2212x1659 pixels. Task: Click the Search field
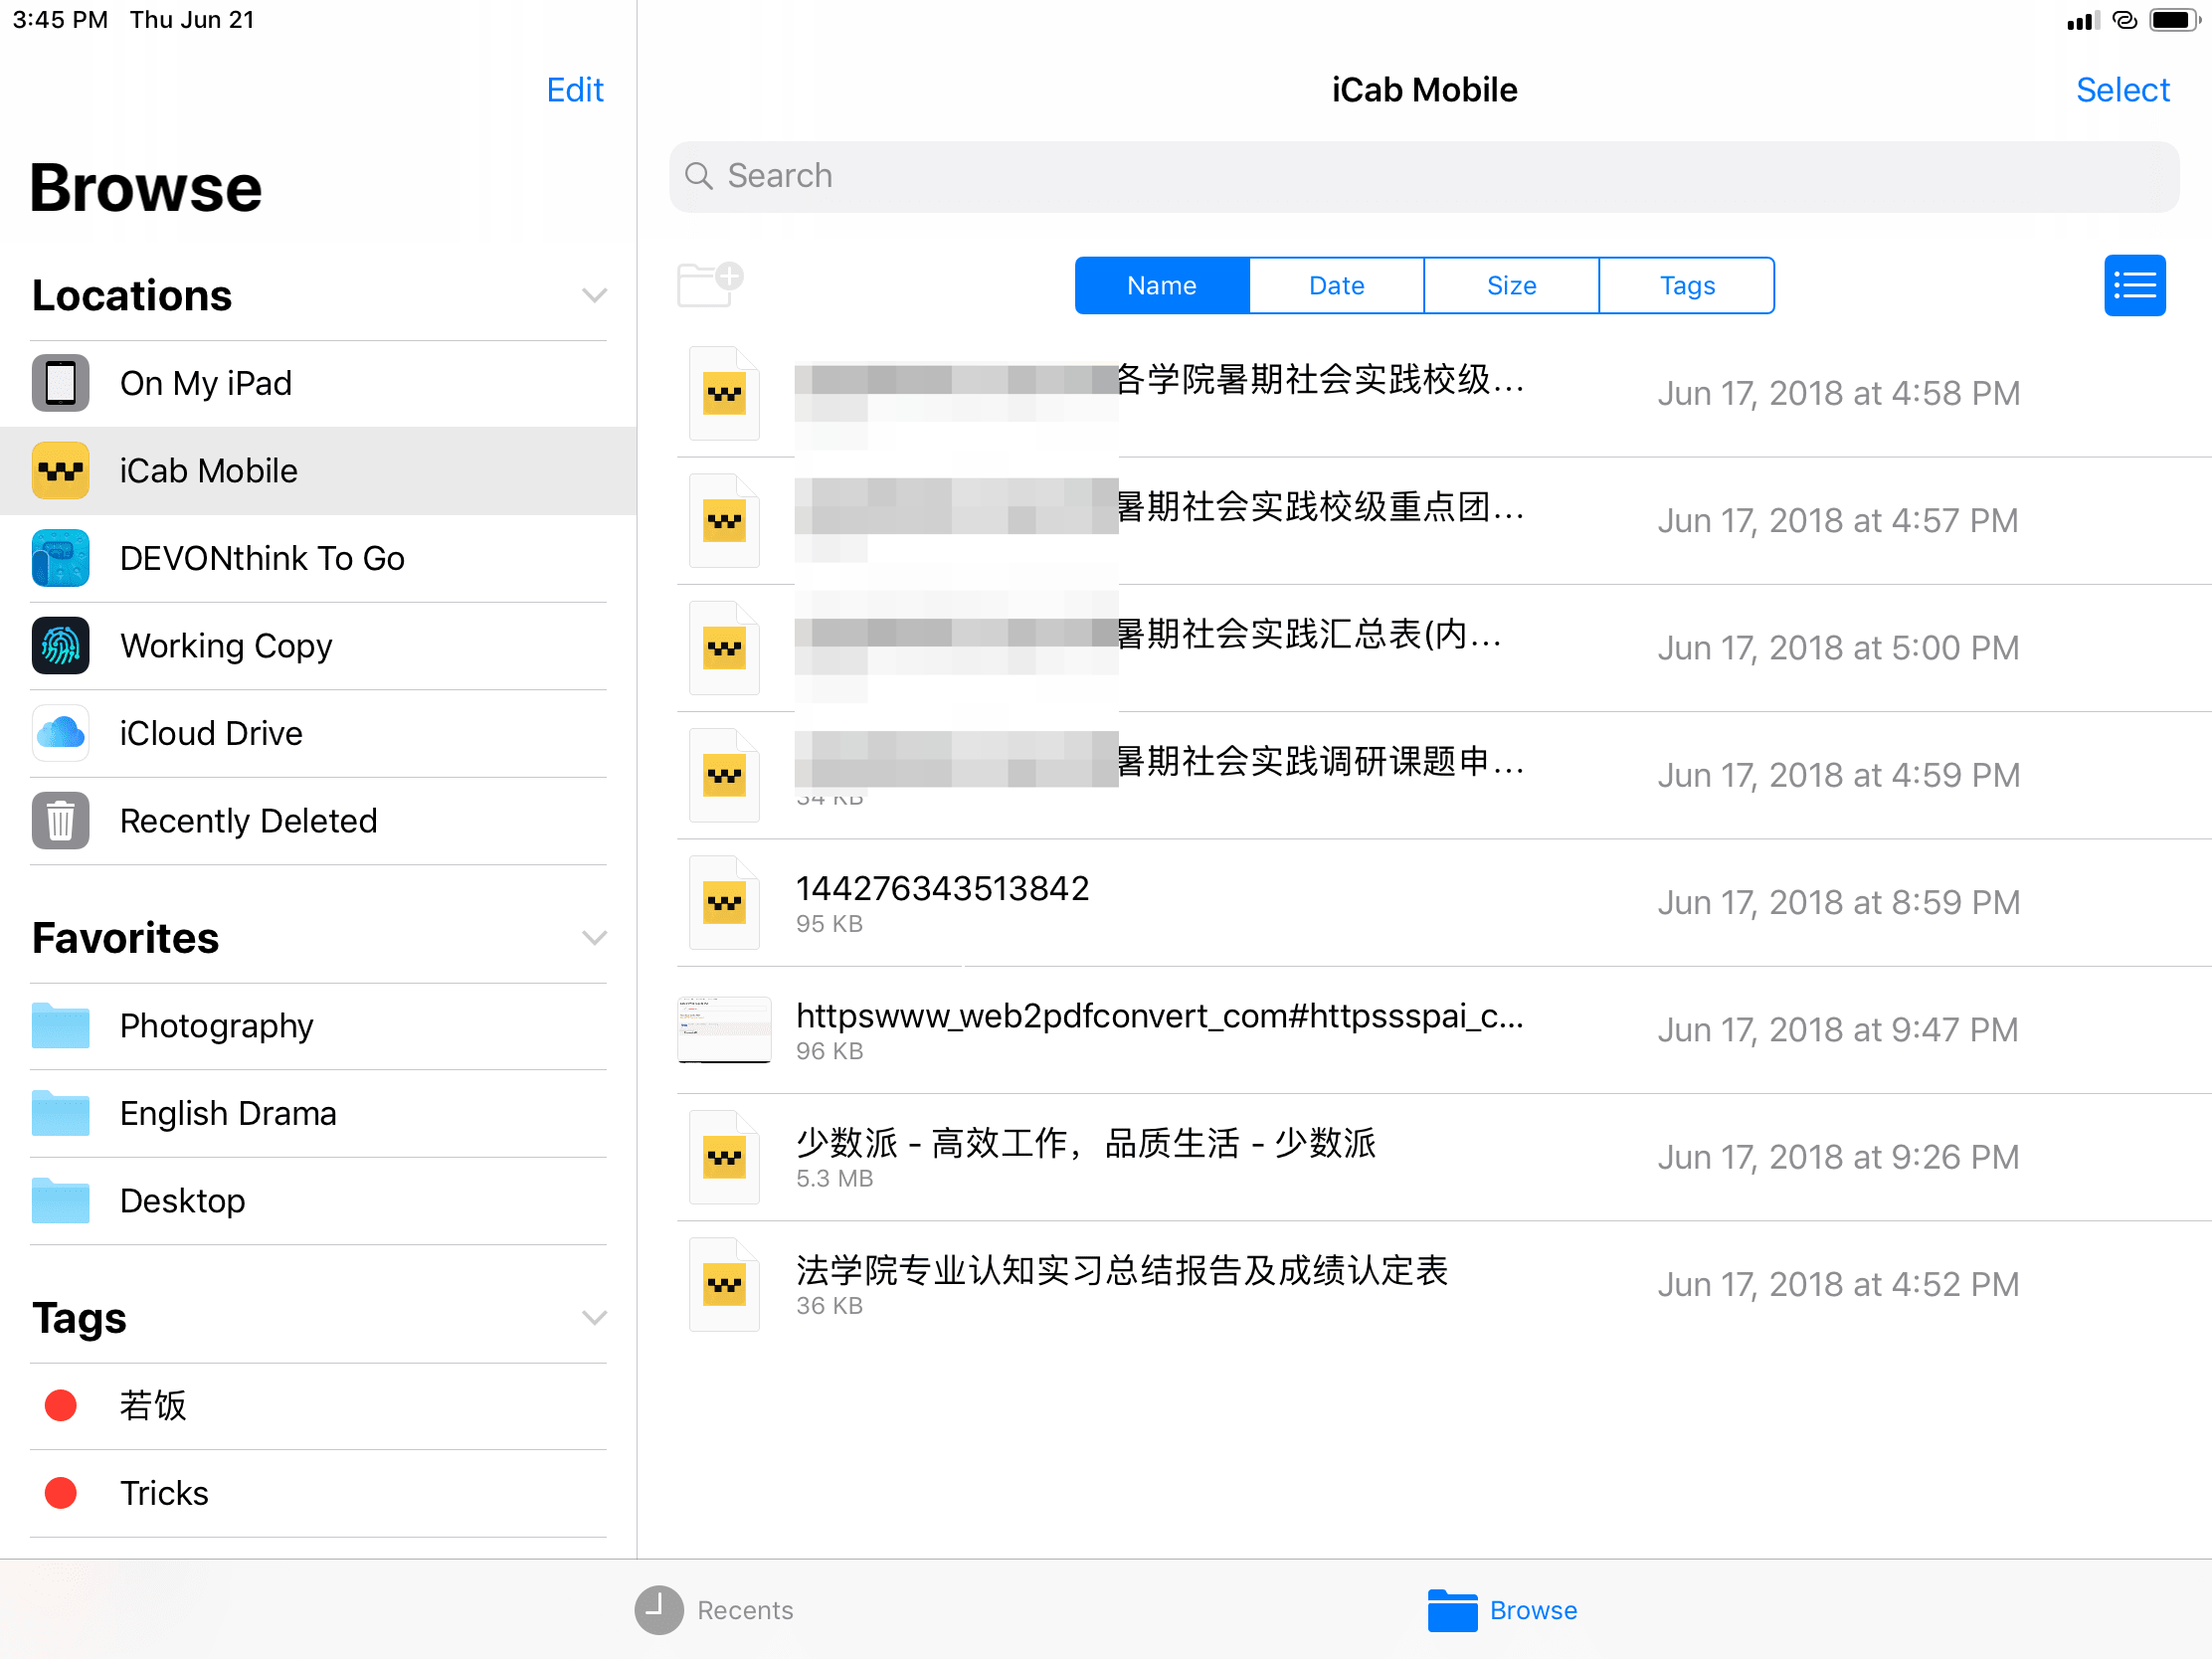point(1423,176)
